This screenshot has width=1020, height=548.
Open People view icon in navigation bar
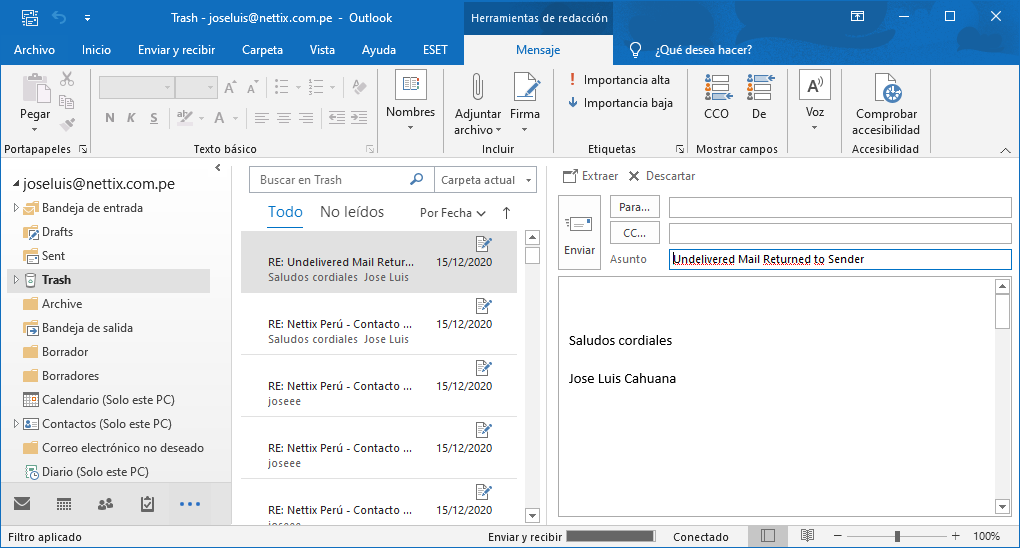105,504
